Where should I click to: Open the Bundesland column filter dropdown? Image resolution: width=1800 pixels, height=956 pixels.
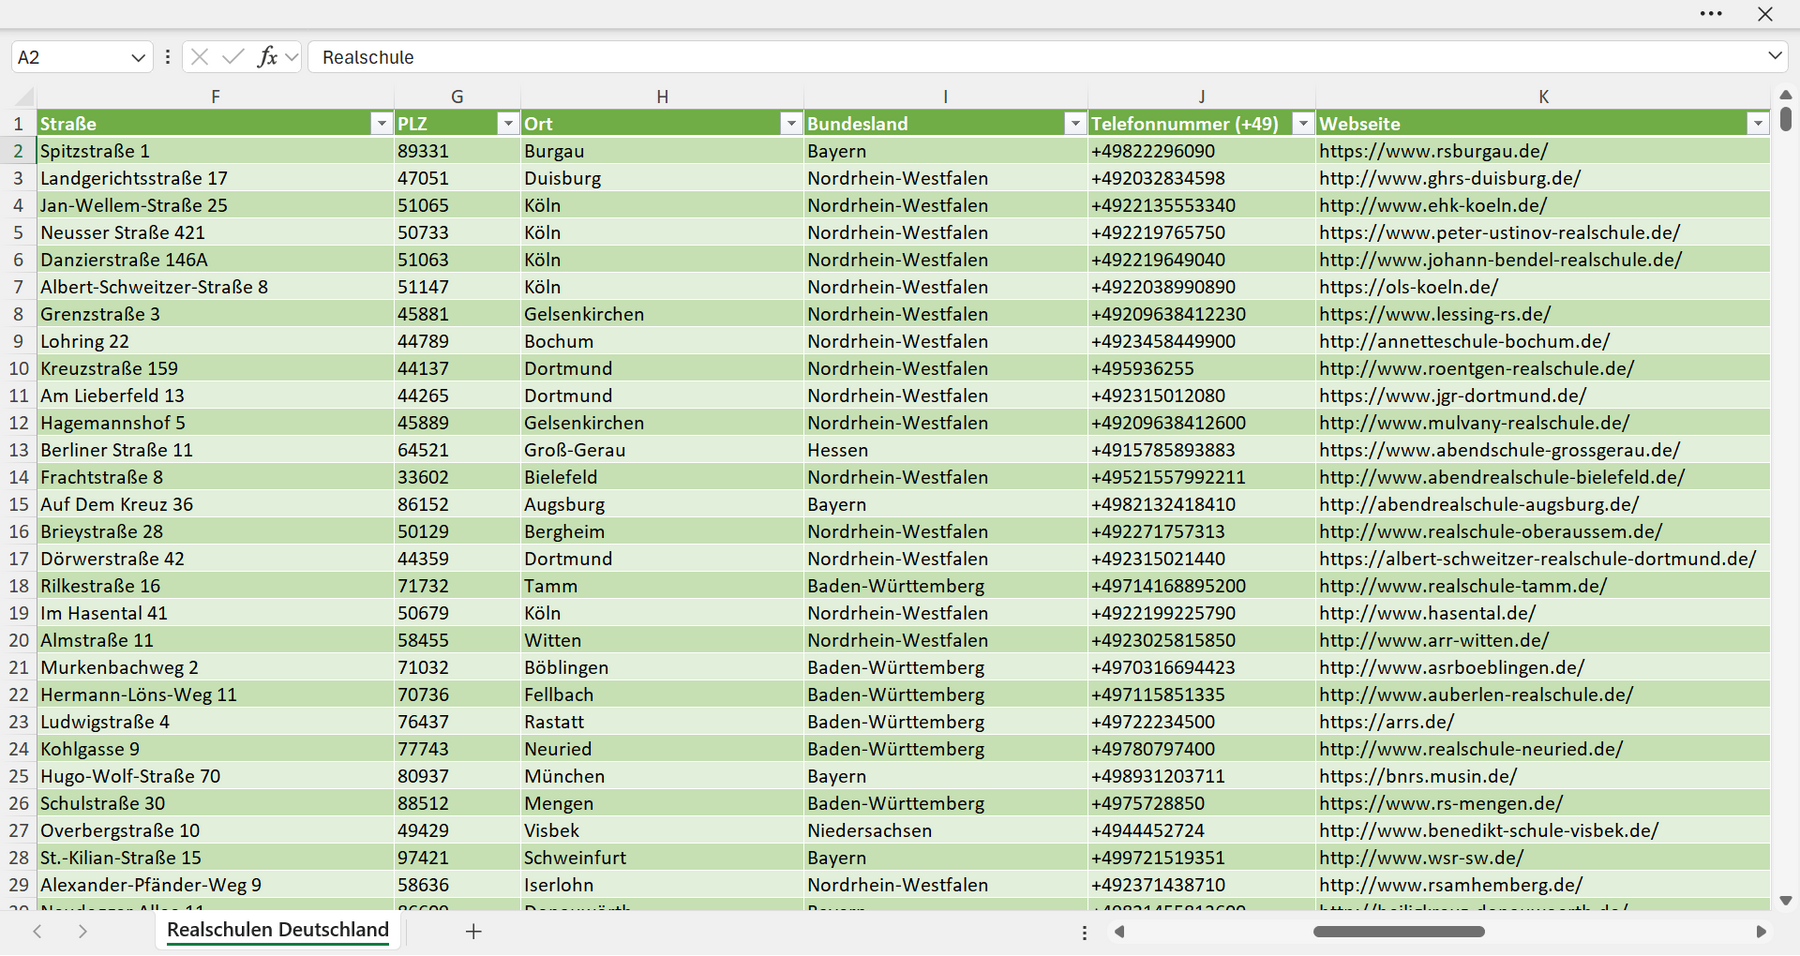(1075, 124)
